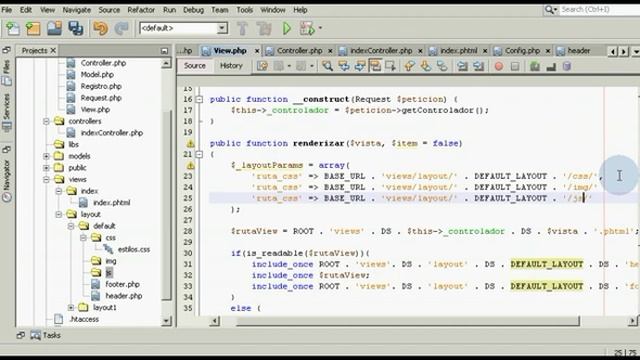Click the Open Project toolbar icon
Image resolution: width=640 pixels, height=360 pixels.
click(x=54, y=28)
